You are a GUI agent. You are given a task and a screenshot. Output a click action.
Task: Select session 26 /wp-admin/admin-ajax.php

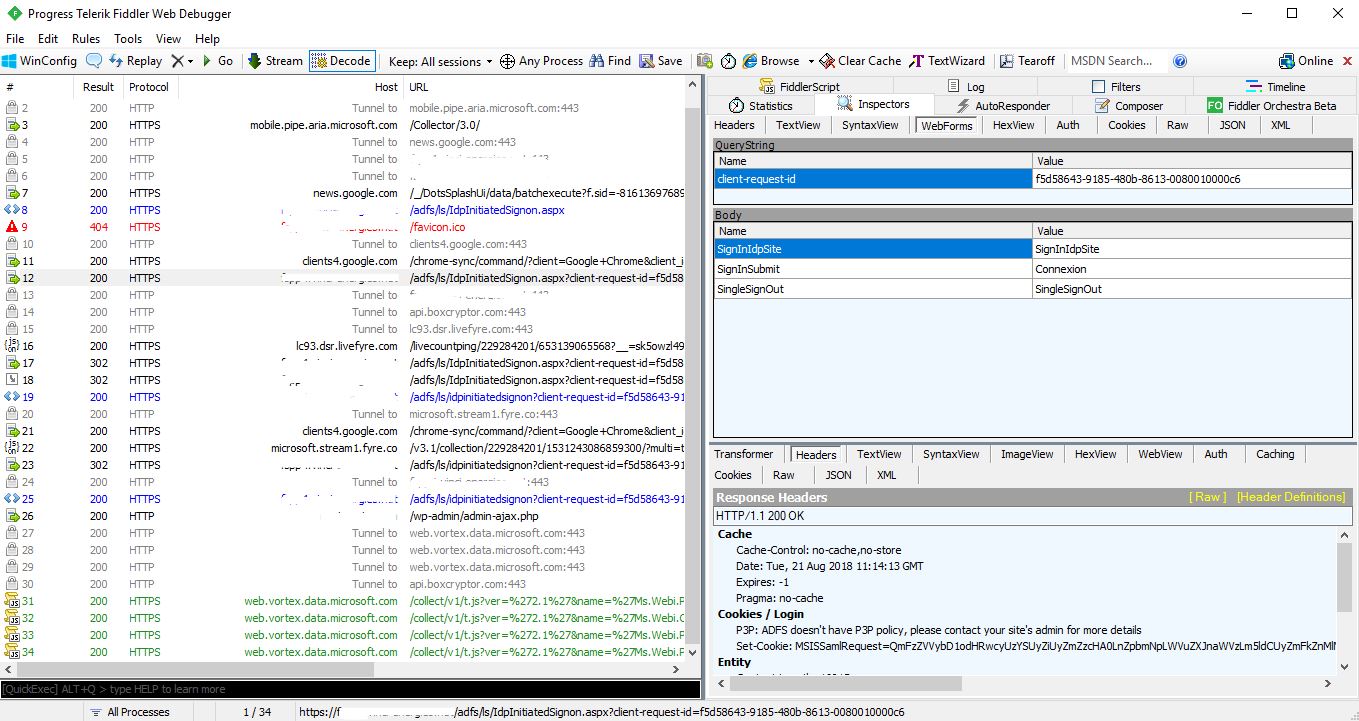coord(344,516)
